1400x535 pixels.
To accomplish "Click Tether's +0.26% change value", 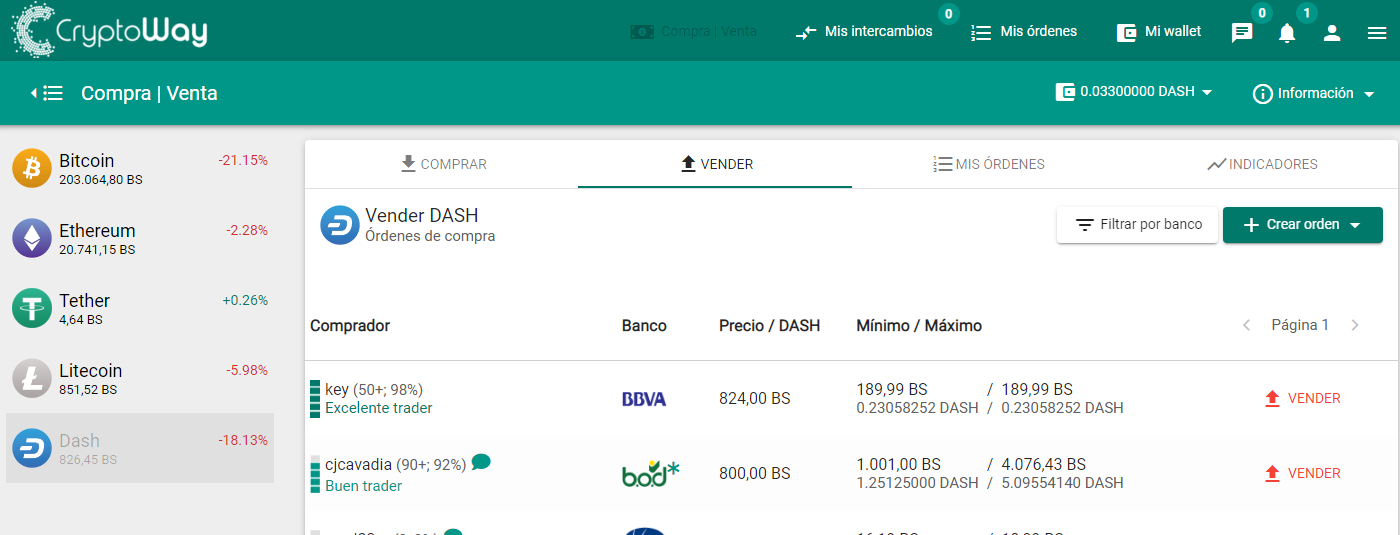I will [245, 300].
